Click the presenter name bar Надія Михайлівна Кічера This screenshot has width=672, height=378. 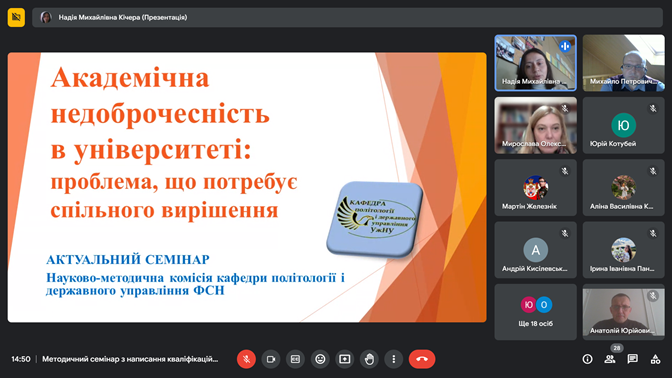point(348,18)
